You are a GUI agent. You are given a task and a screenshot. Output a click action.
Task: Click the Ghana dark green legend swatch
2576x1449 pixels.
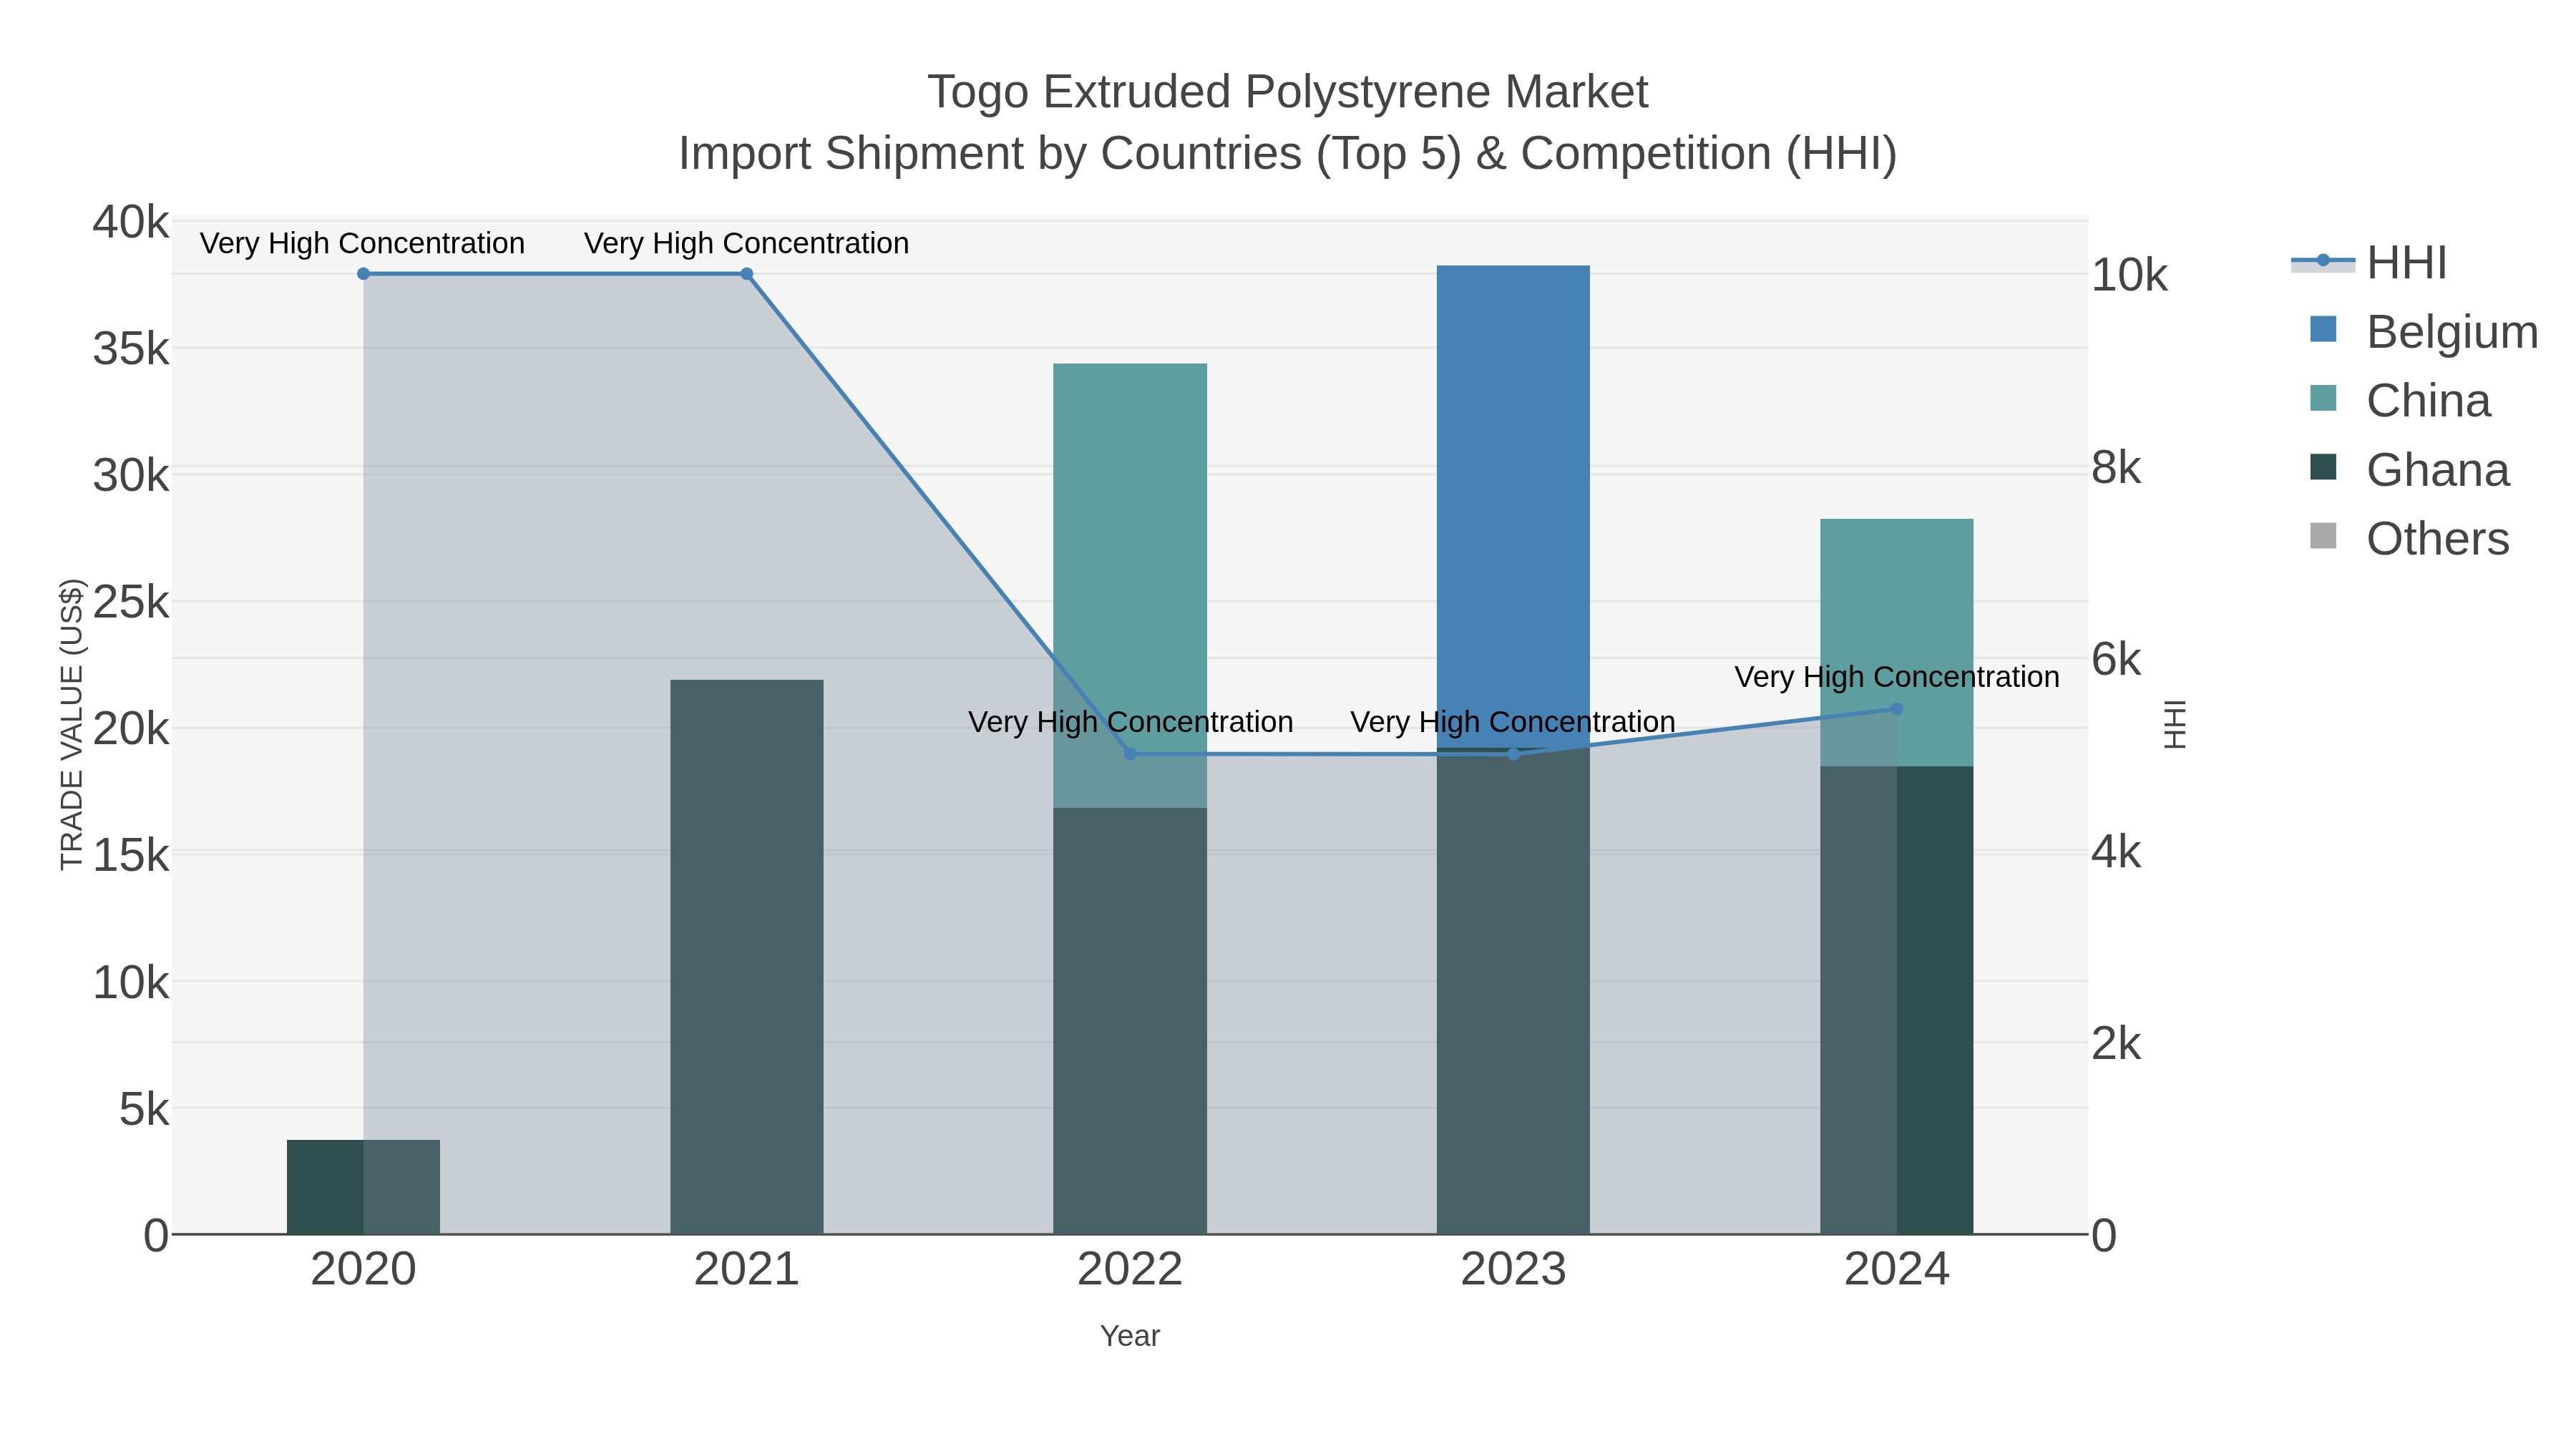click(2323, 467)
